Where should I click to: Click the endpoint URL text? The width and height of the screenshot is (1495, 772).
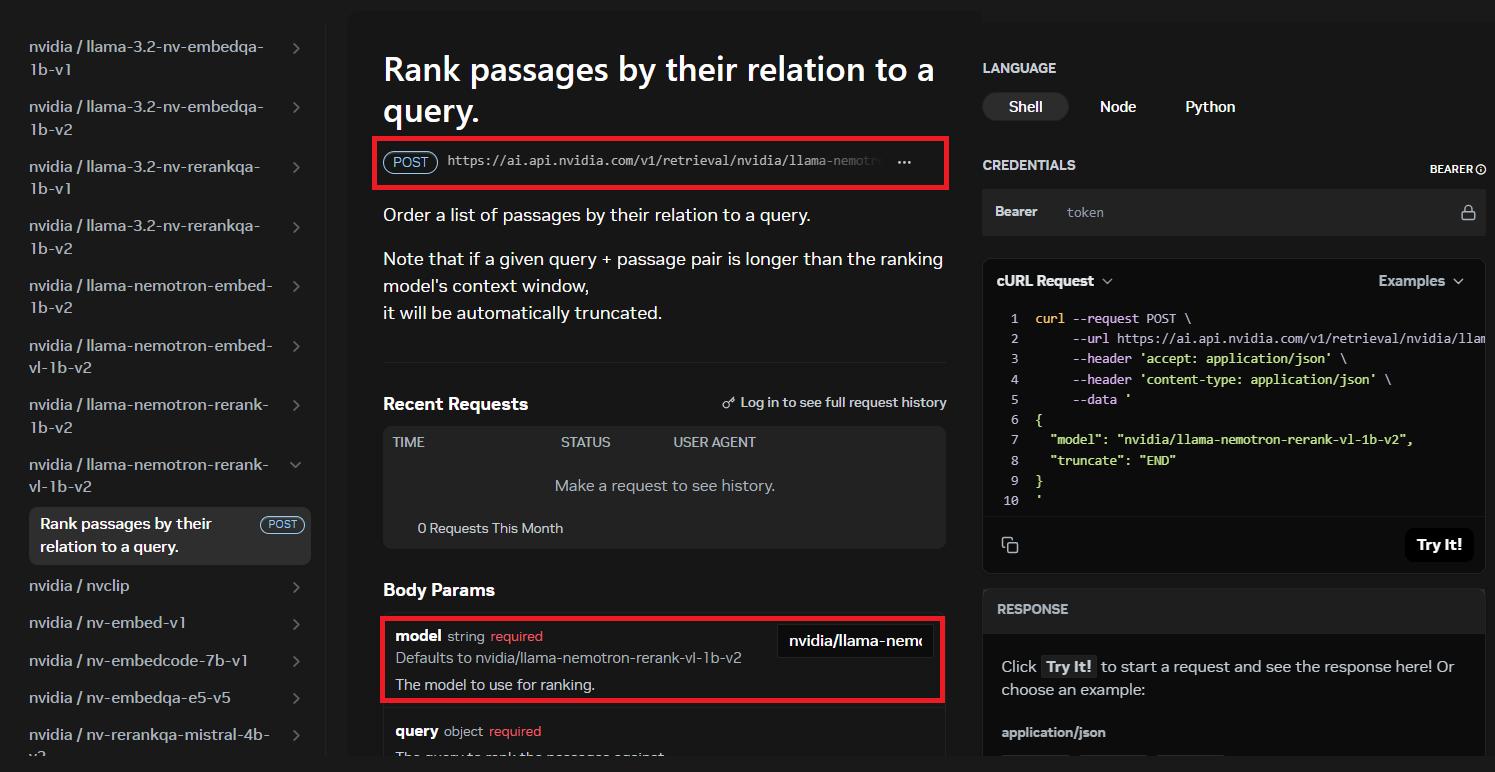pos(666,161)
